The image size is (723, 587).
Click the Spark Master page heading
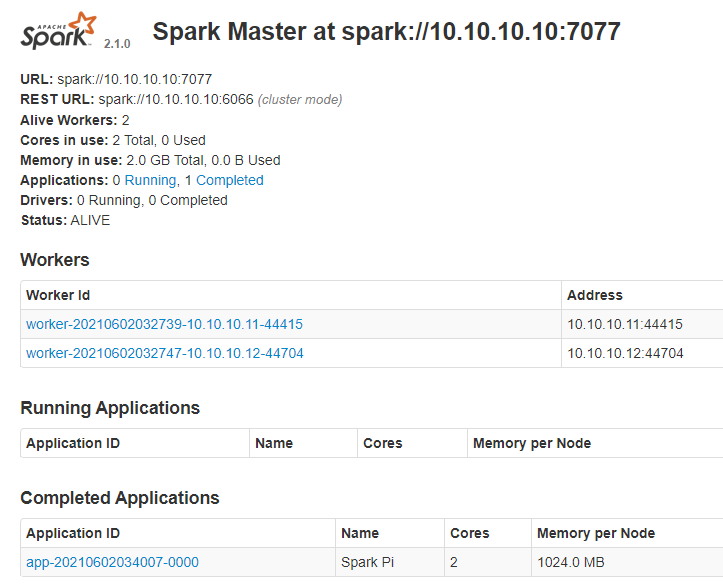386,31
